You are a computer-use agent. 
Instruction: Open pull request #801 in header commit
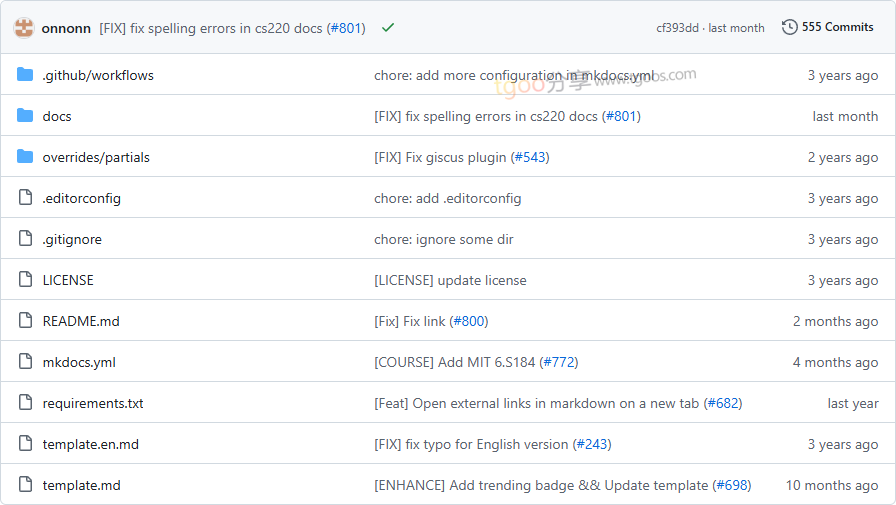pos(346,28)
